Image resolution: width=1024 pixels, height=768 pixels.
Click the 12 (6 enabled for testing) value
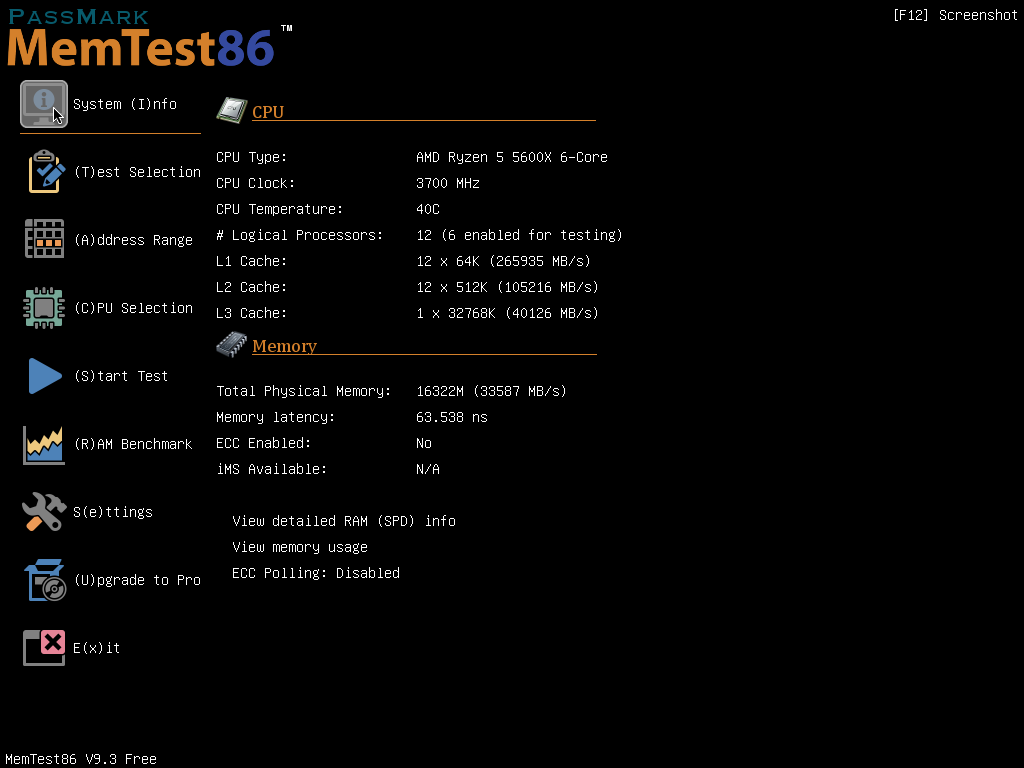pos(520,235)
